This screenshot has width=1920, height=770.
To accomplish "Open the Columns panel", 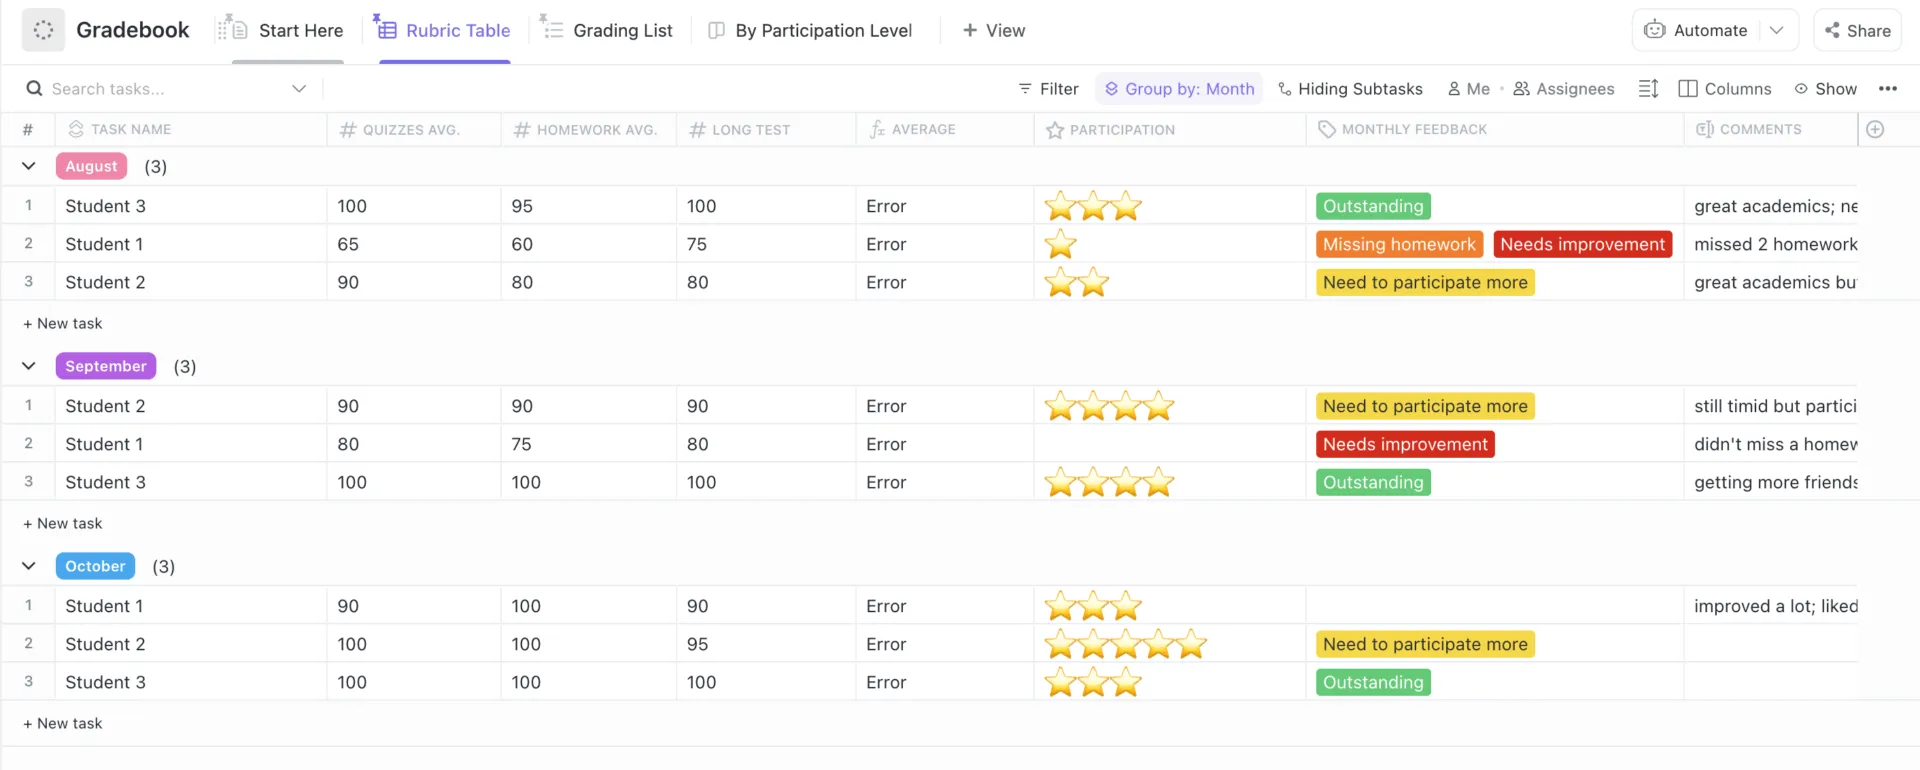I will pyautogui.click(x=1724, y=89).
